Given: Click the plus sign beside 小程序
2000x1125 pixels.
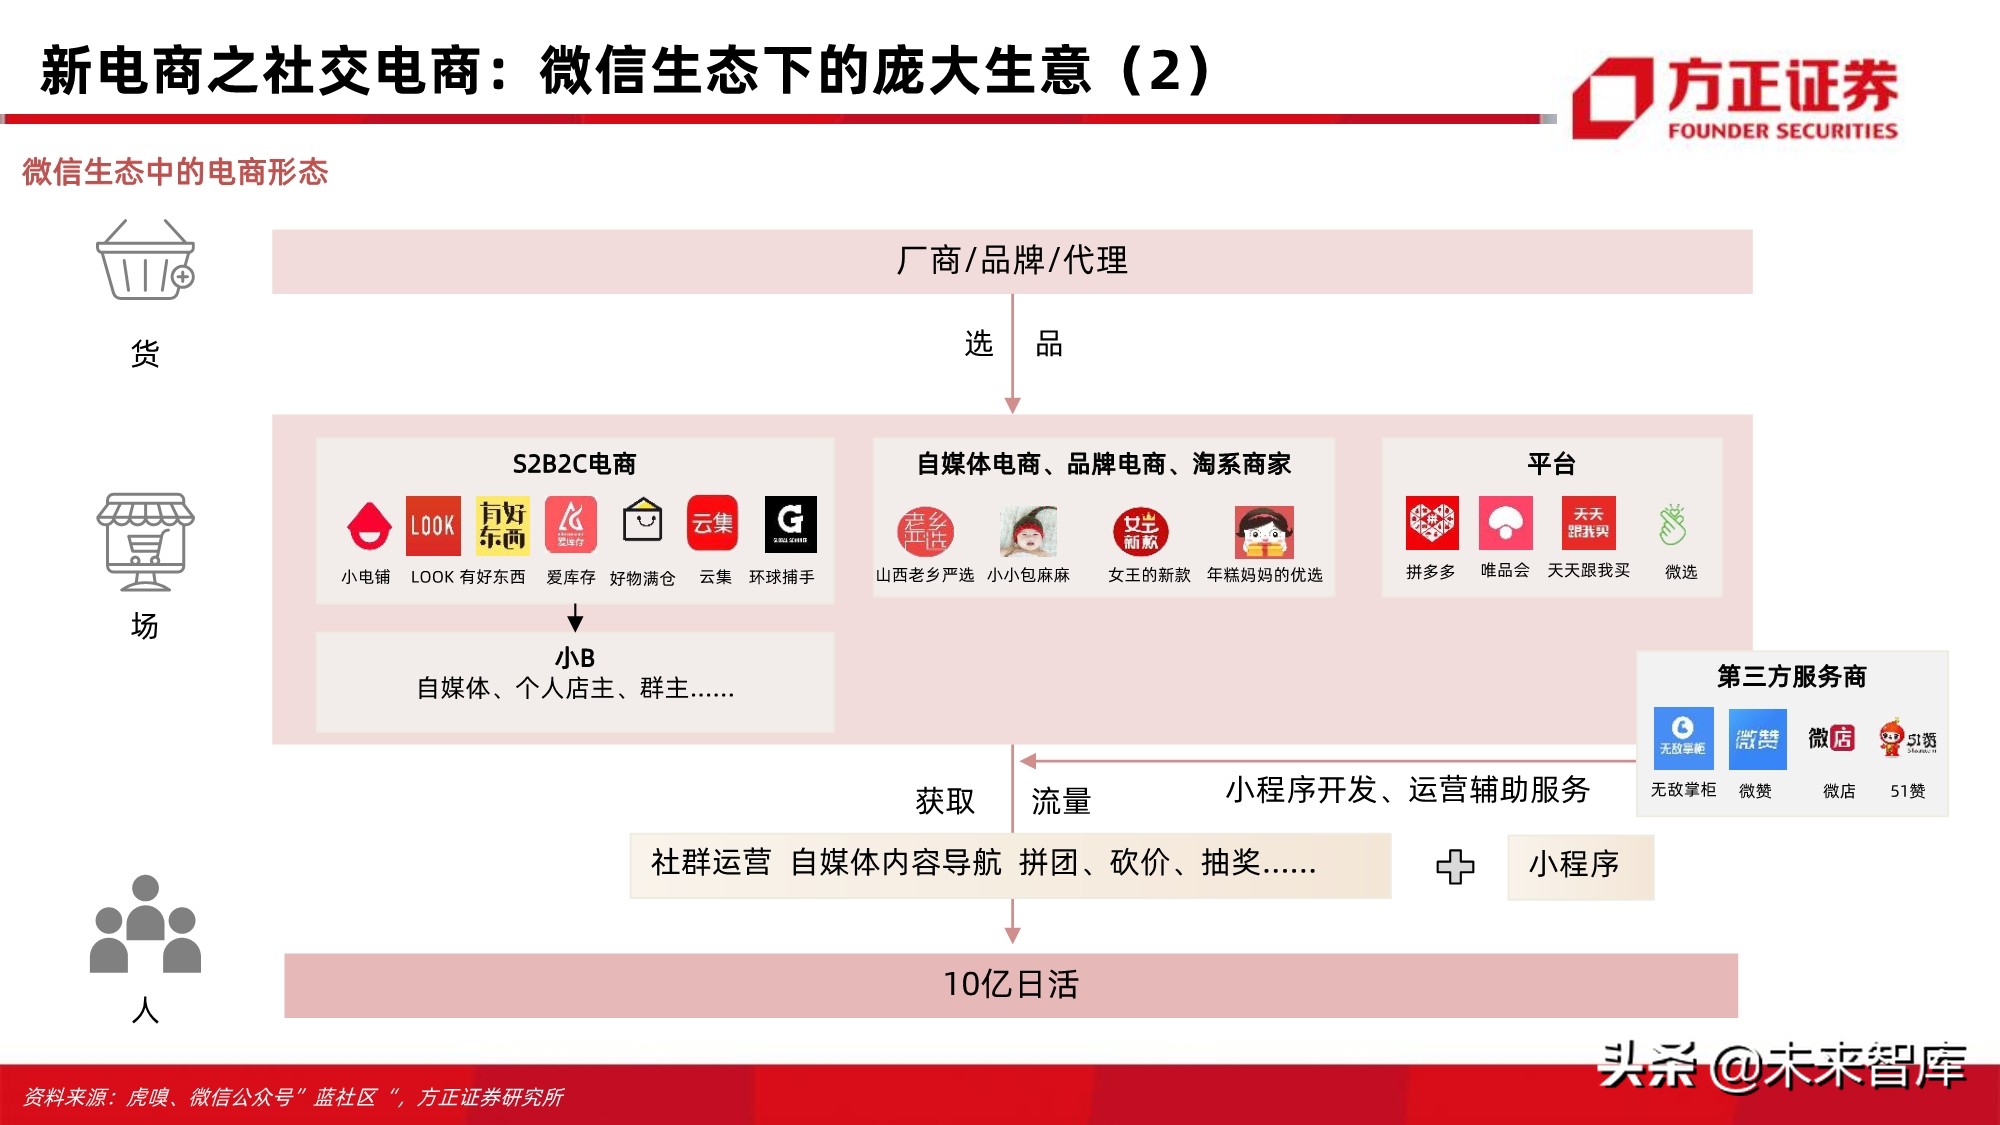Looking at the screenshot, I should click(1455, 866).
